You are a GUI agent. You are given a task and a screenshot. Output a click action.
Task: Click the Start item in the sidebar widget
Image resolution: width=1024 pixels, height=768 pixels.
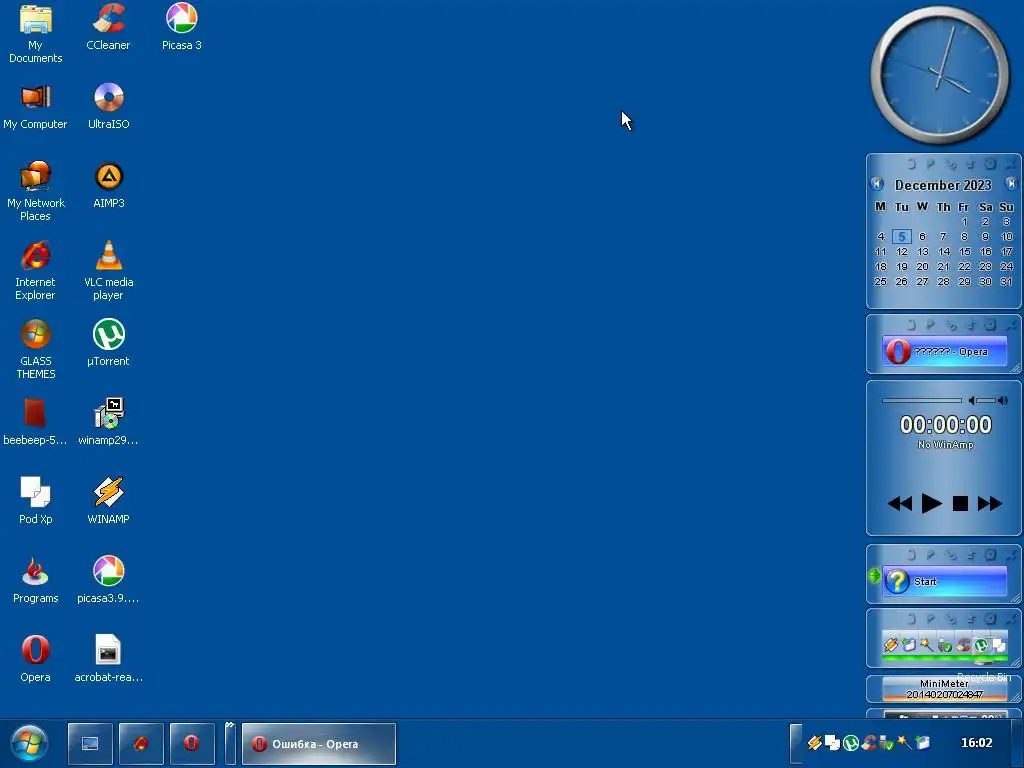point(944,581)
